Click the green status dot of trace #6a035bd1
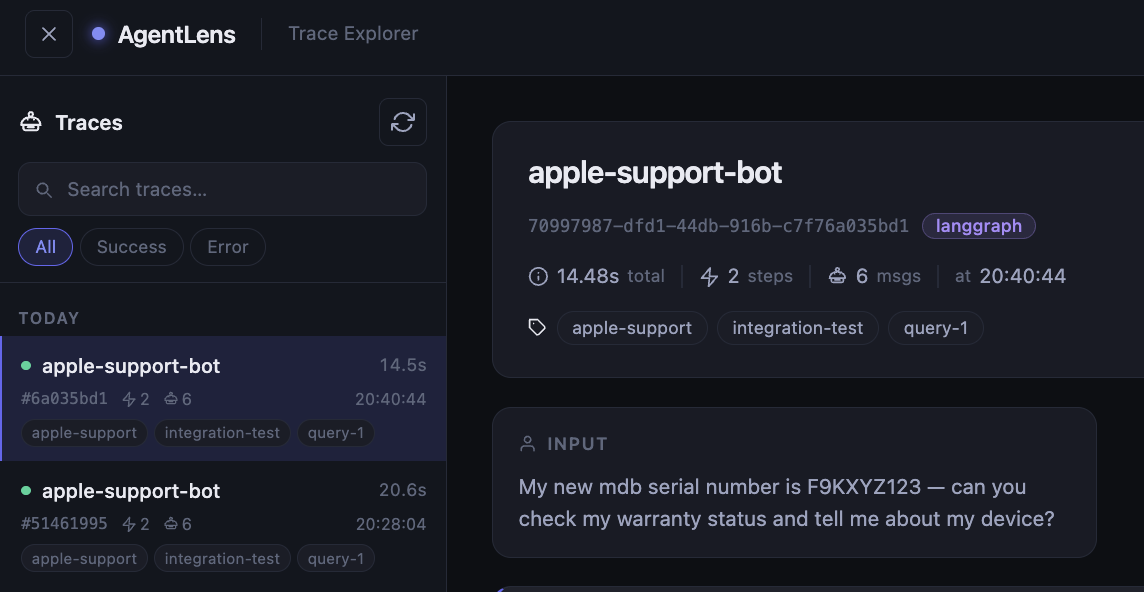This screenshot has width=1144, height=592. [x=26, y=366]
